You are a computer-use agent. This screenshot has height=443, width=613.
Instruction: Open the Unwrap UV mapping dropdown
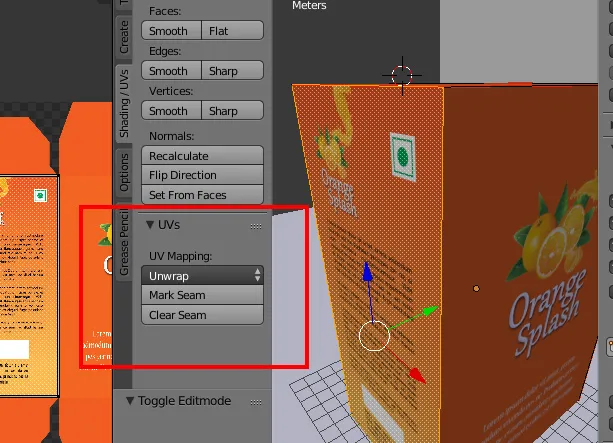click(203, 276)
